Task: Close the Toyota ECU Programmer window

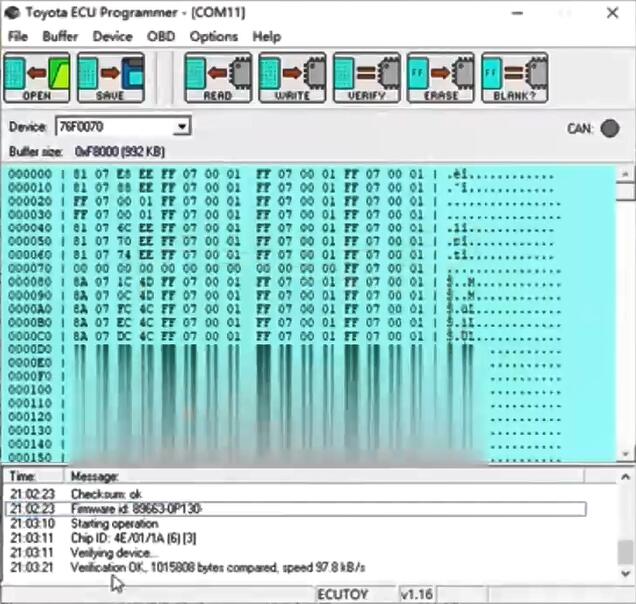Action: click(x=612, y=13)
